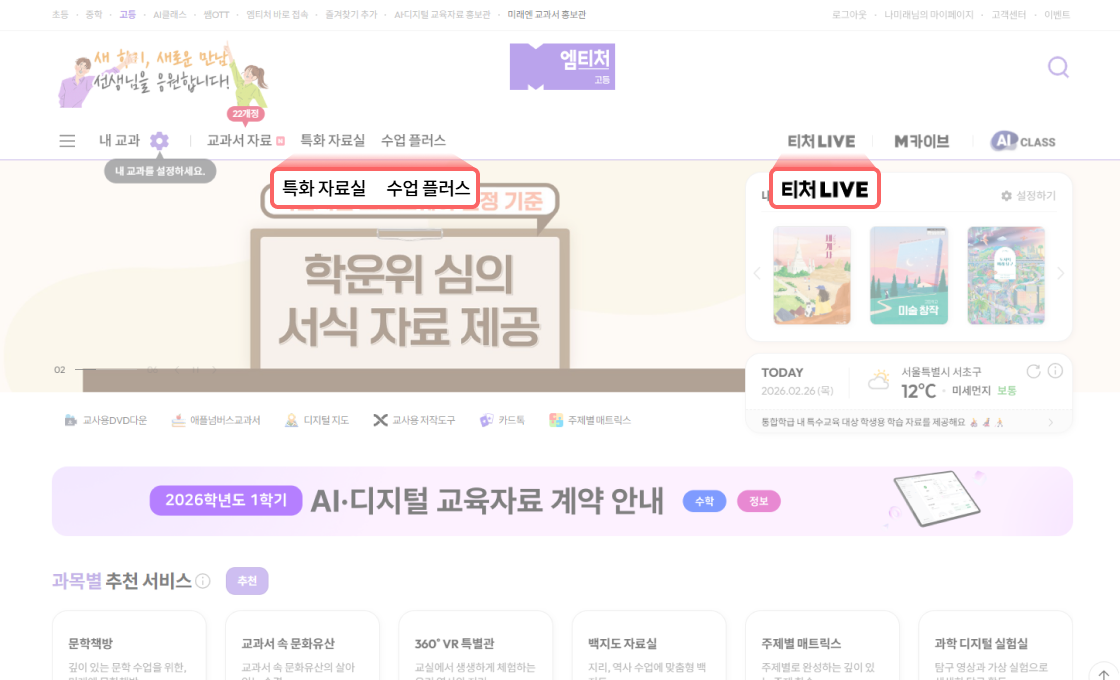1120x680 pixels.
Task: Click the 설정하기 link
Action: coord(1029,196)
